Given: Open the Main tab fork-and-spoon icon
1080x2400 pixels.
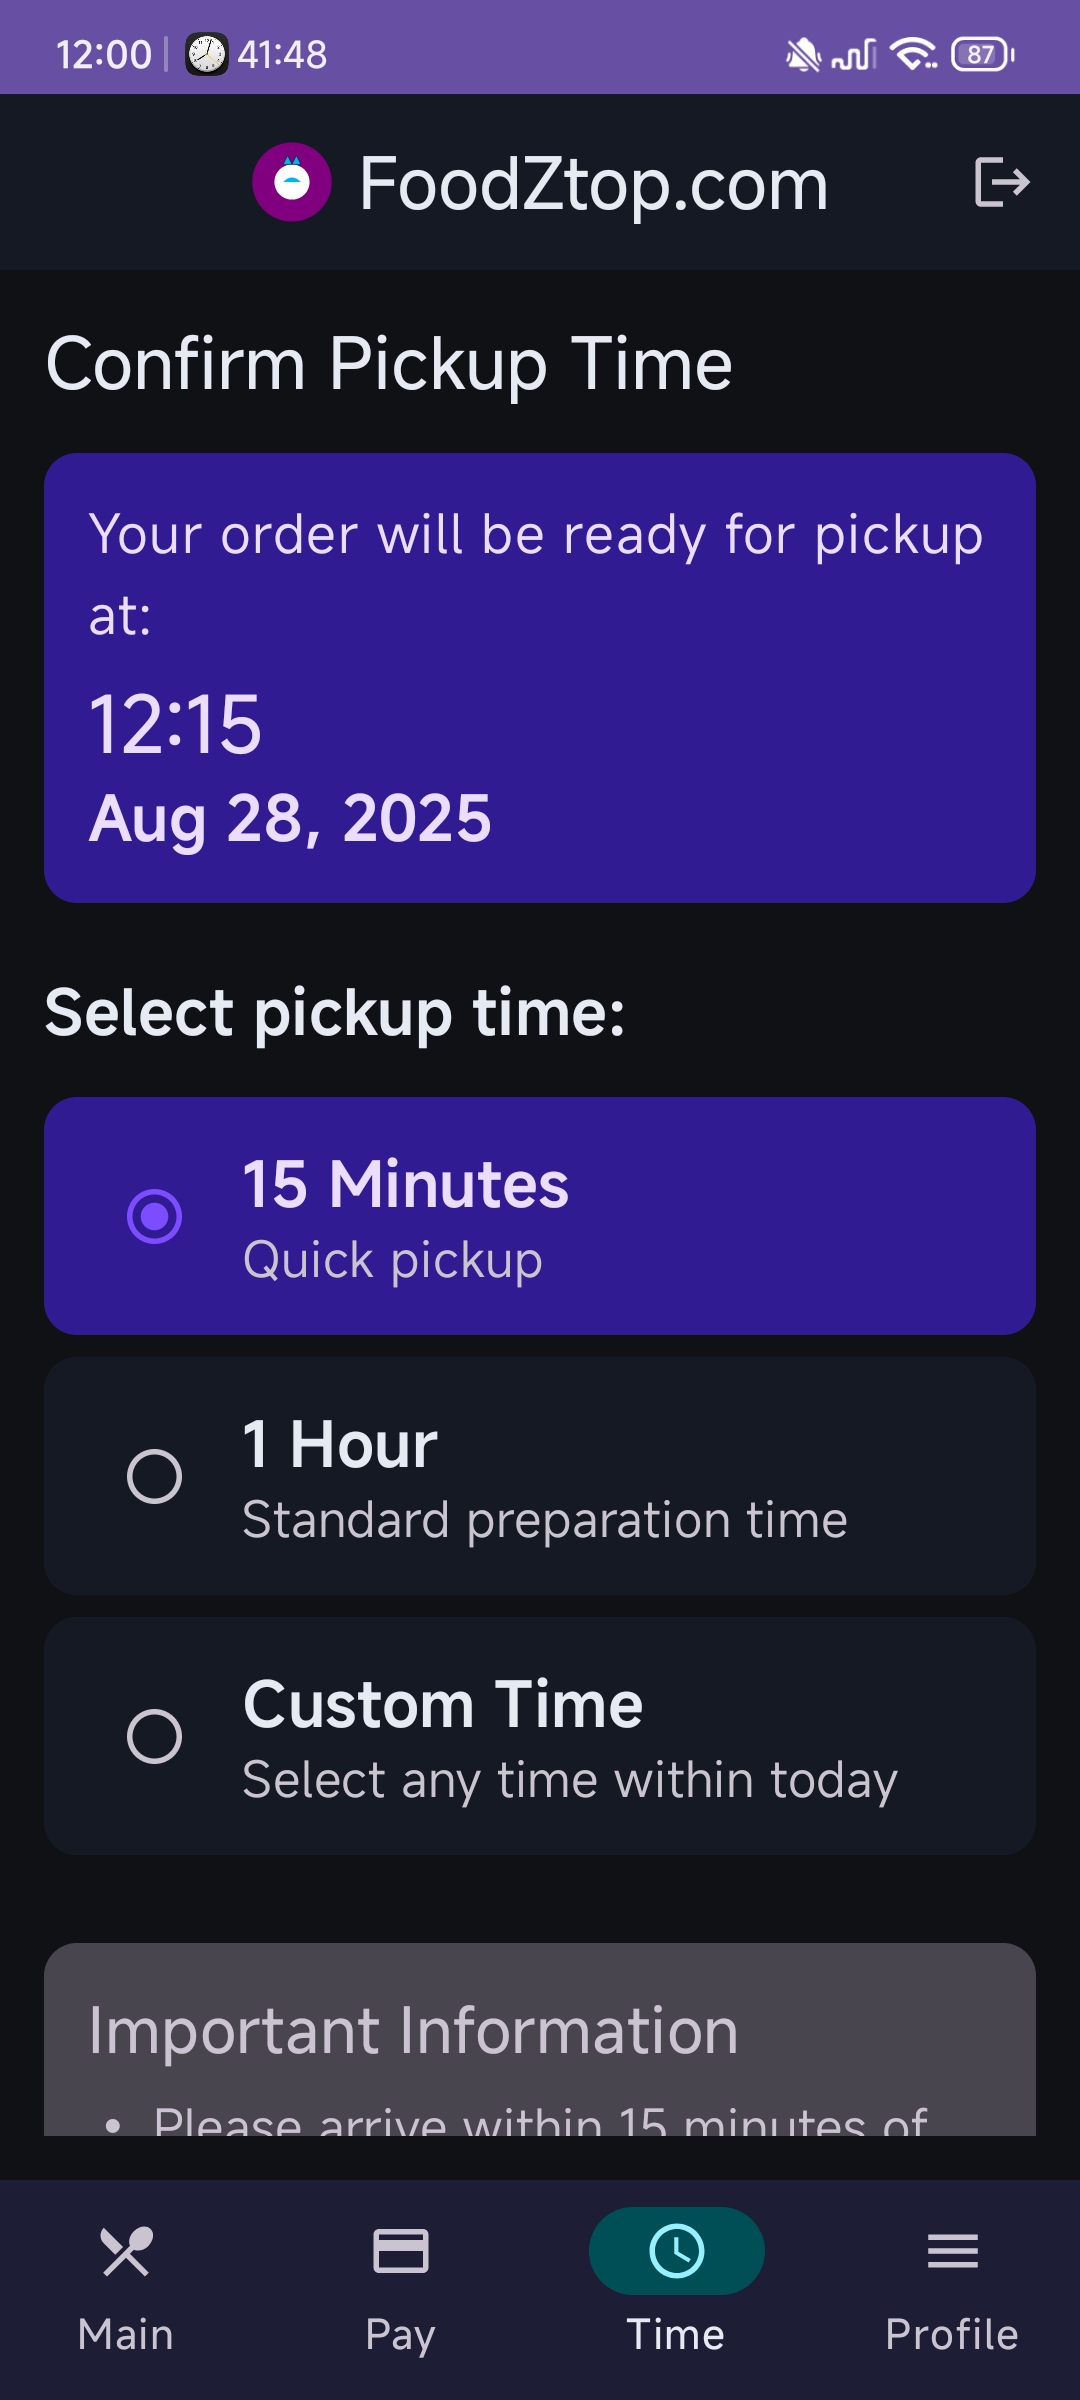Looking at the screenshot, I should [126, 2252].
